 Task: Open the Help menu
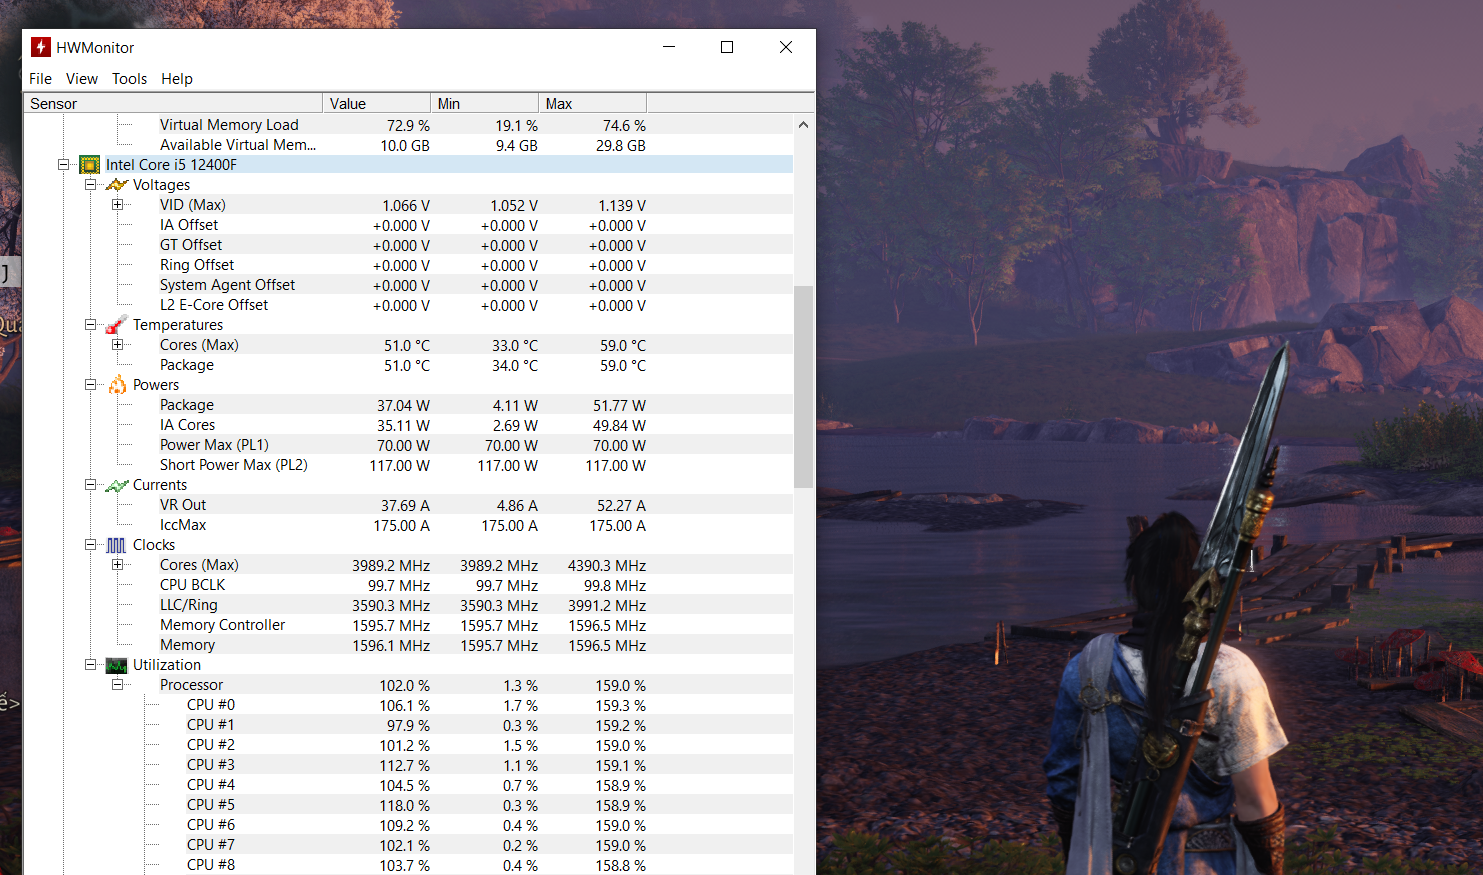pyautogui.click(x=177, y=79)
